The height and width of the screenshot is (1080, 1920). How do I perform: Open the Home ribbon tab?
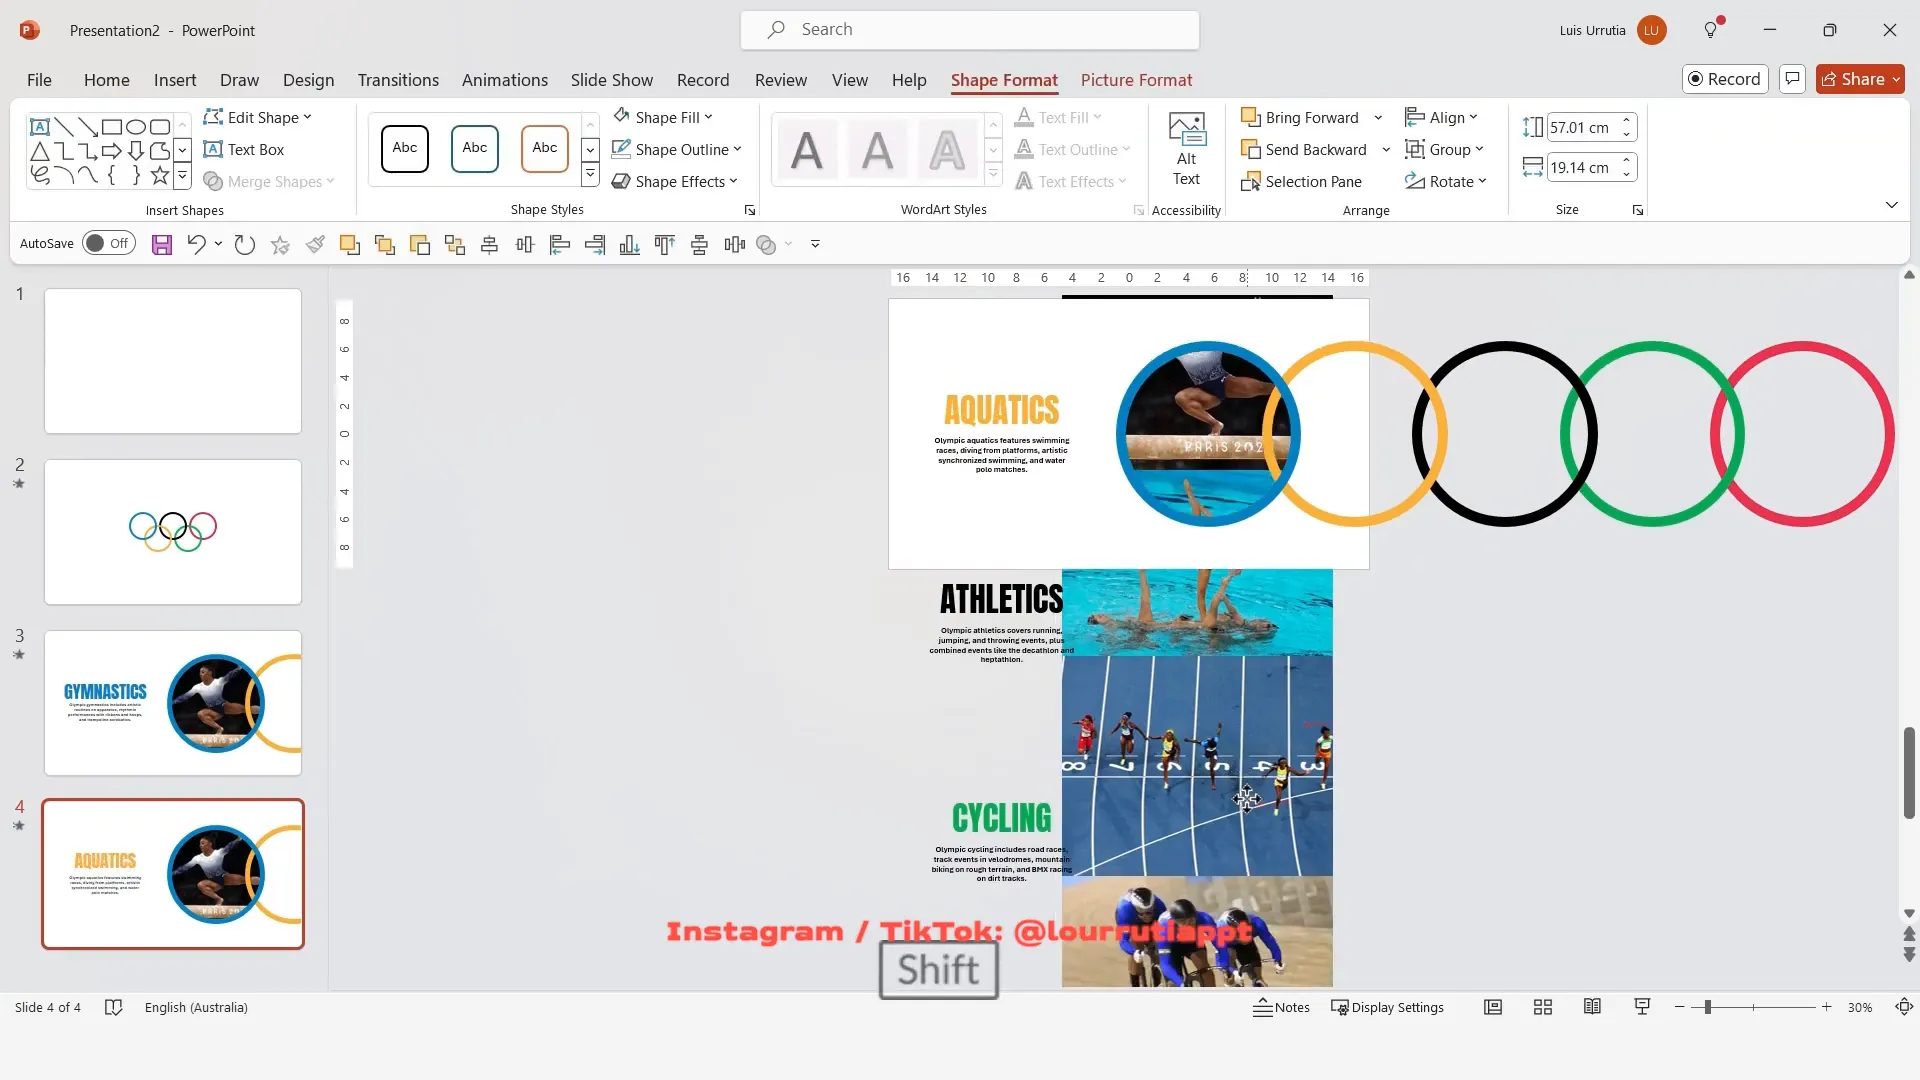pyautogui.click(x=107, y=80)
